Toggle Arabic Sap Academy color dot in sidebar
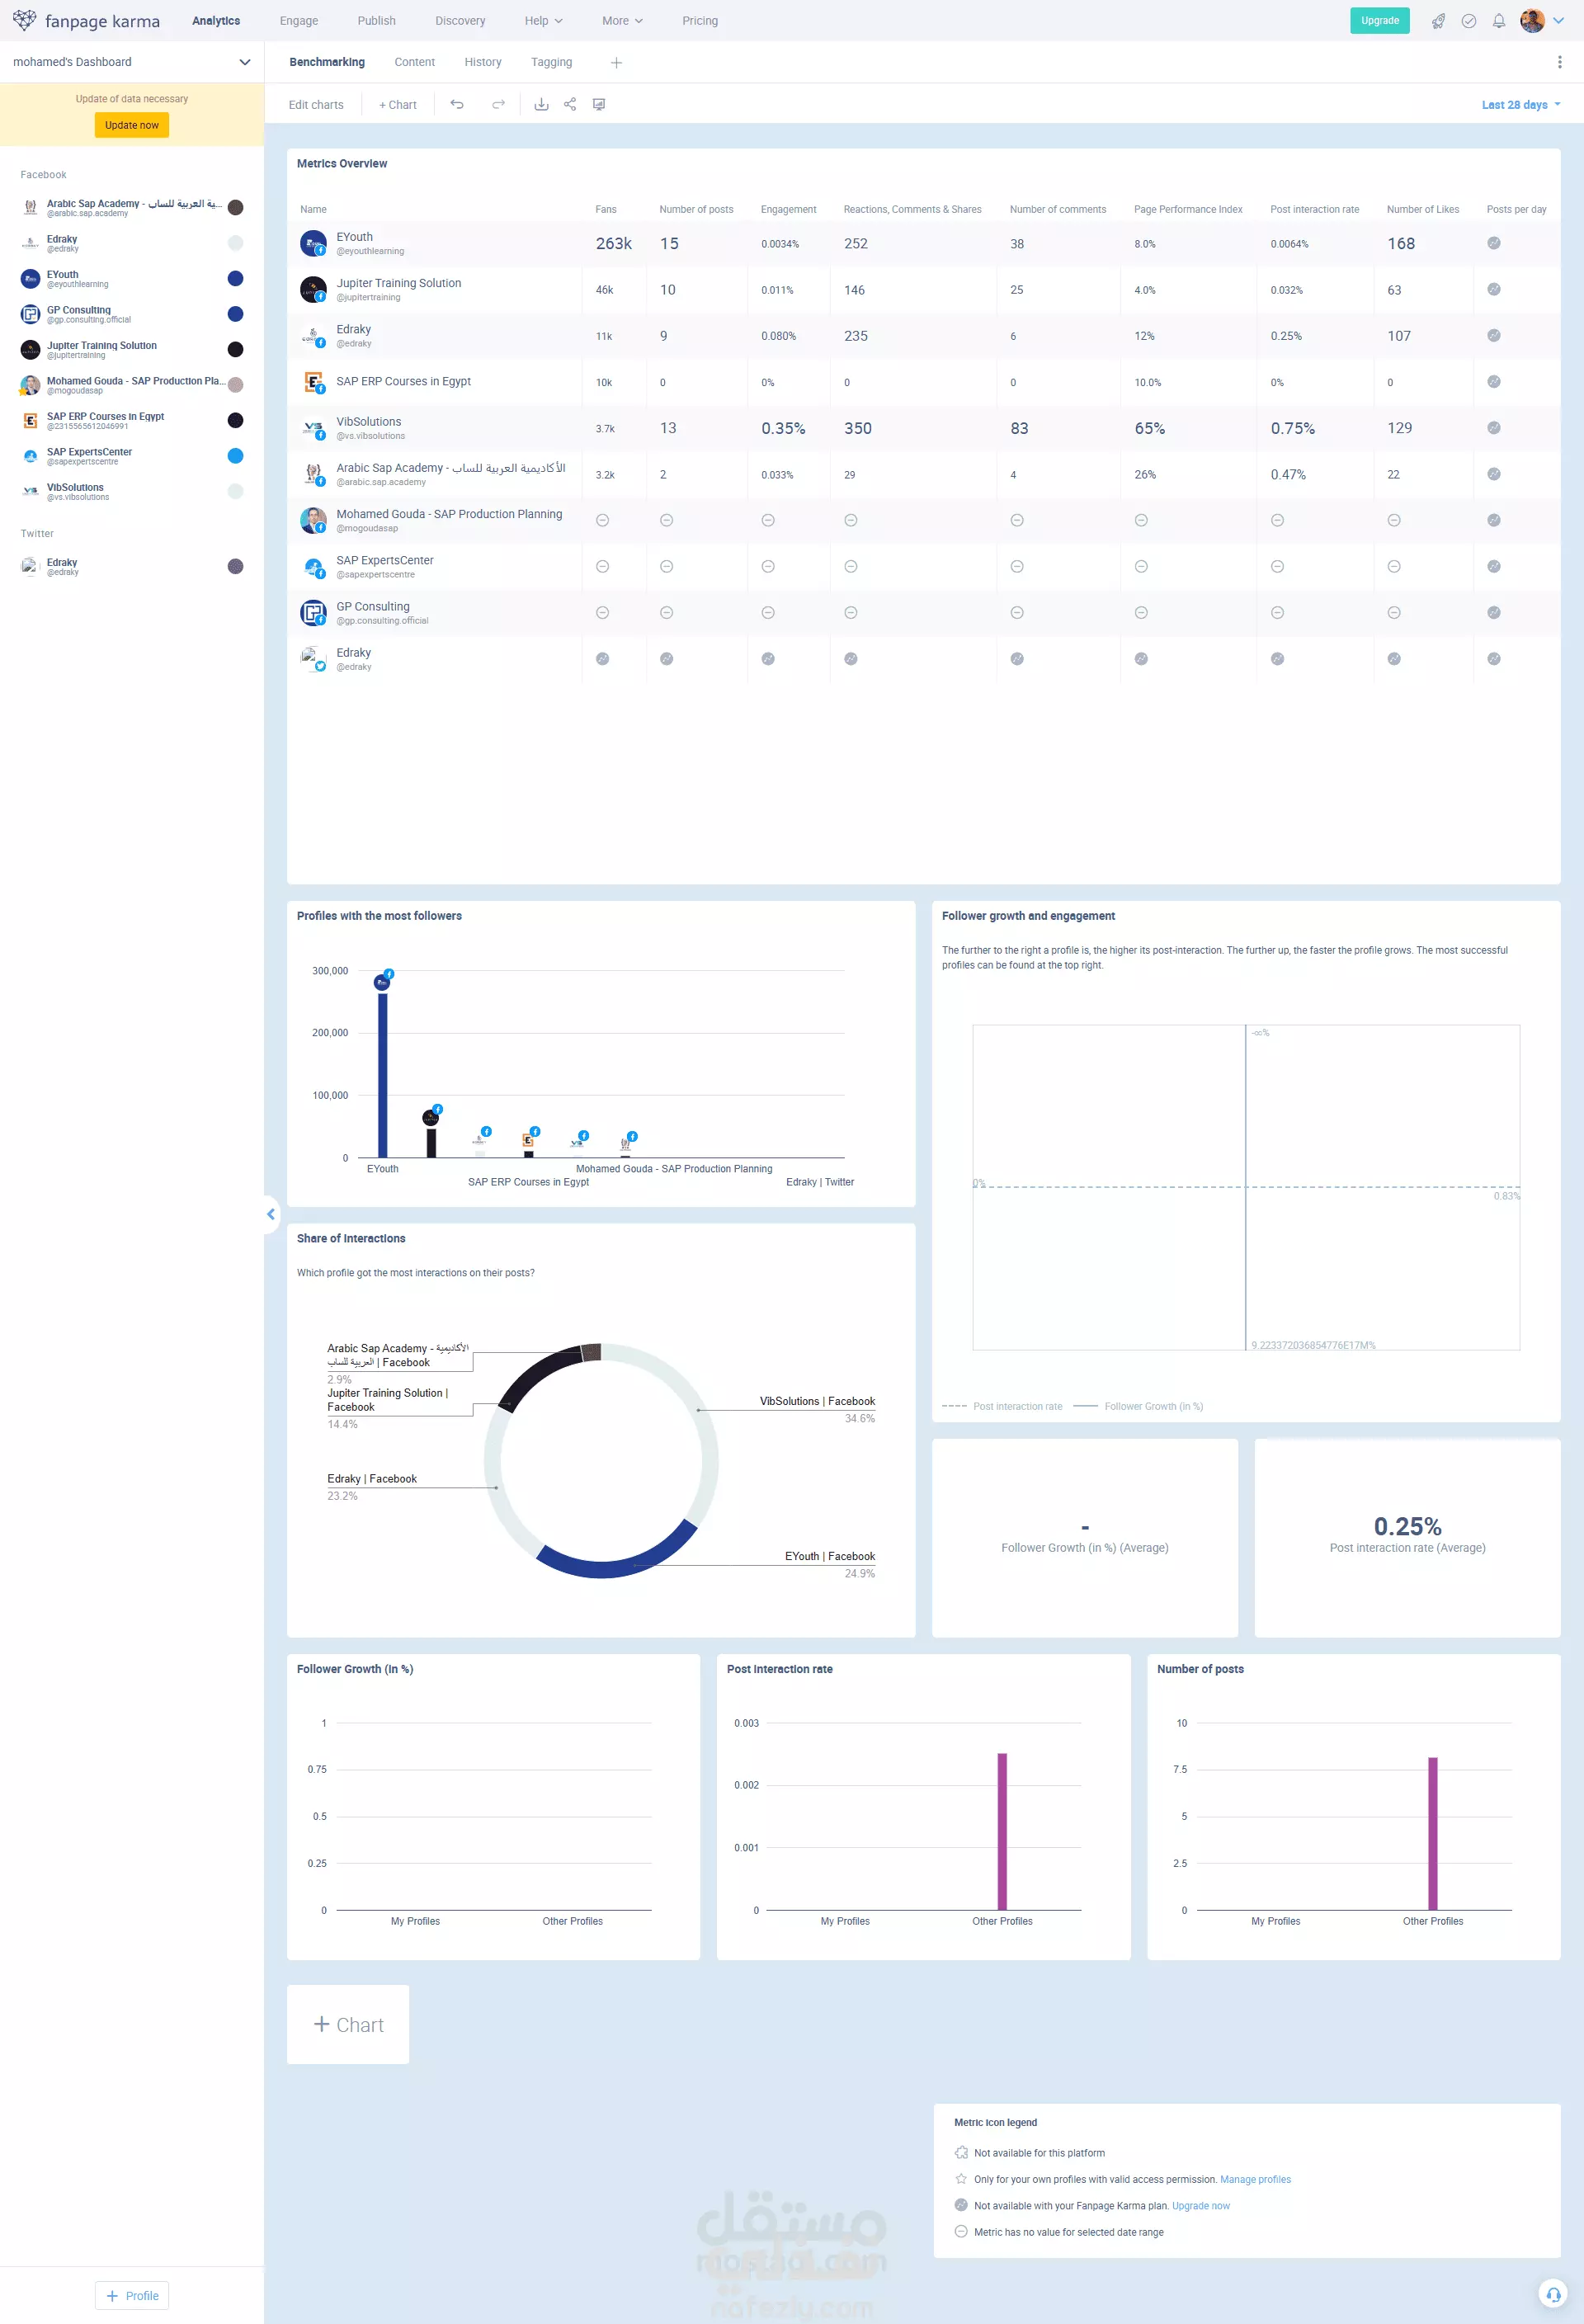 click(x=236, y=207)
